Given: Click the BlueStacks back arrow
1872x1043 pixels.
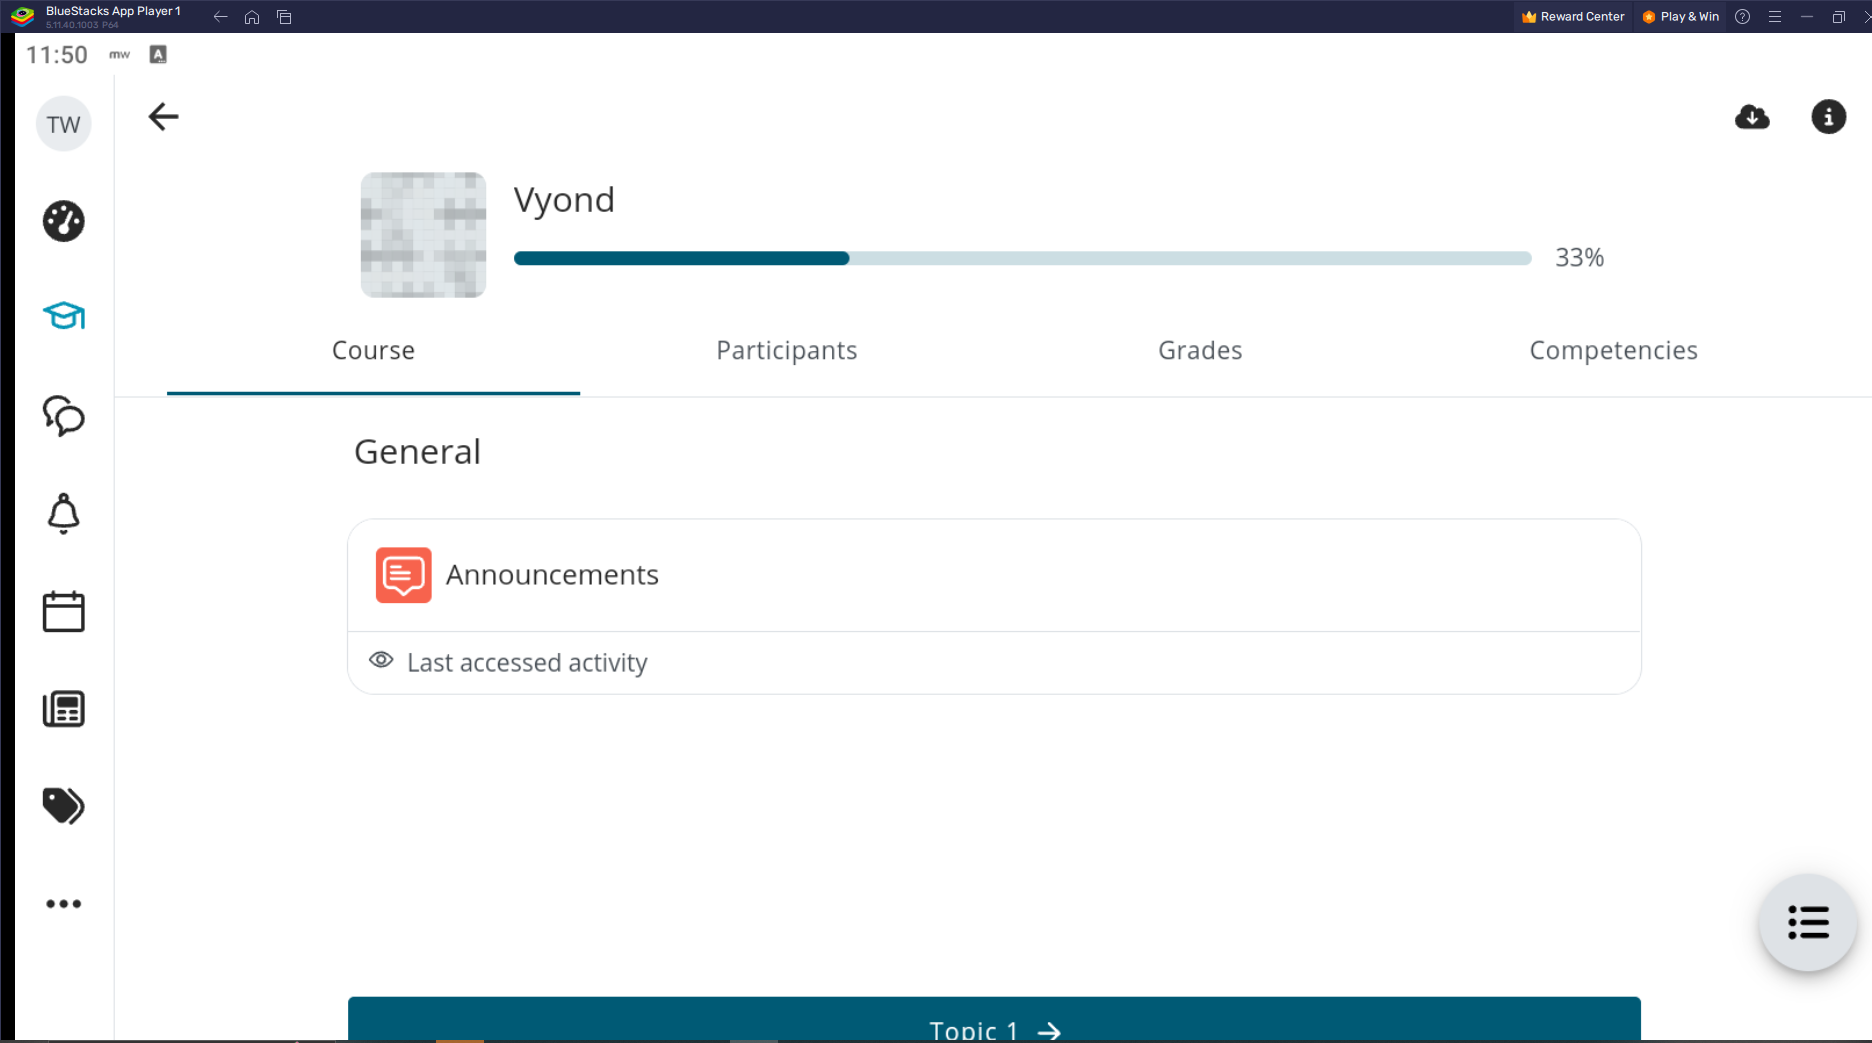Looking at the screenshot, I should 220,17.
